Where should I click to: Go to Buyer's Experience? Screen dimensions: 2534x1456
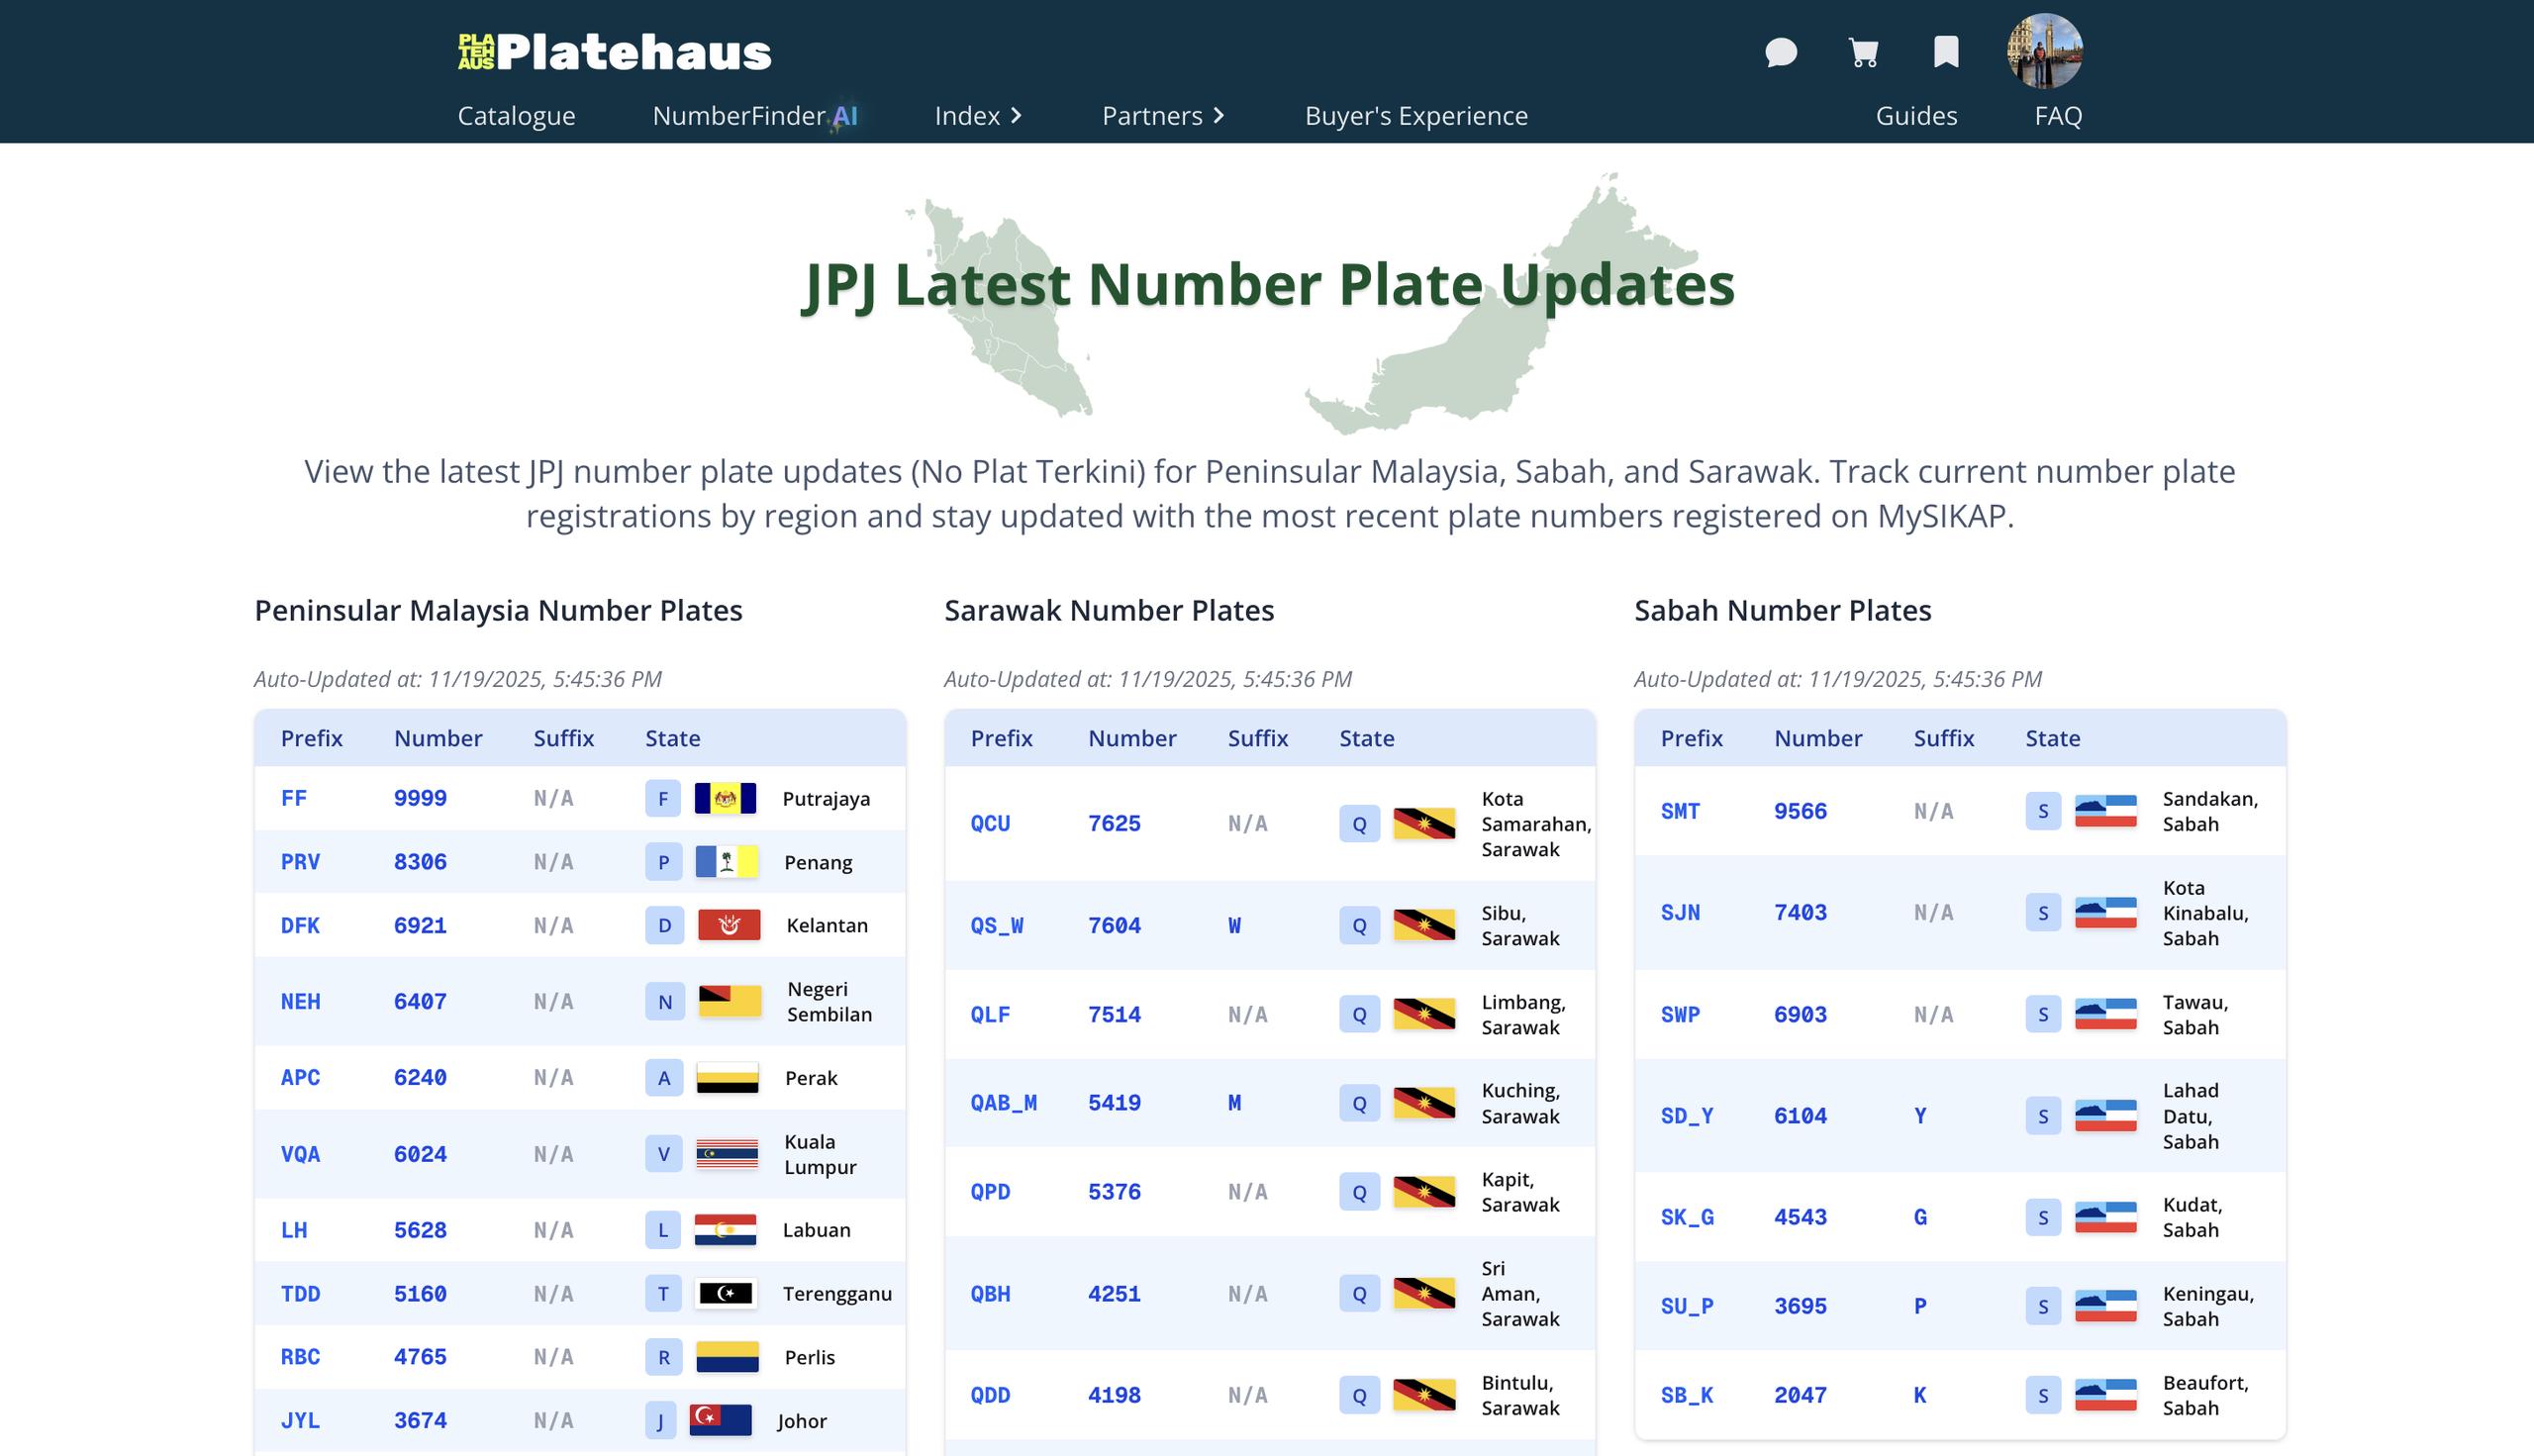pos(1415,116)
